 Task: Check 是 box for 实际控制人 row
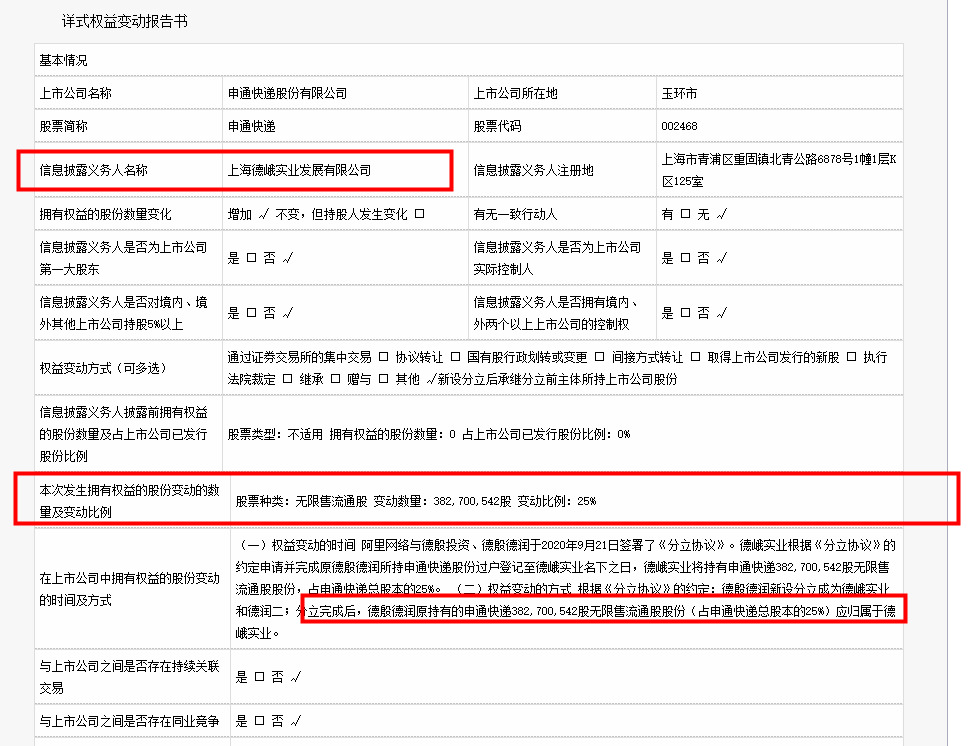pyautogui.click(x=685, y=258)
